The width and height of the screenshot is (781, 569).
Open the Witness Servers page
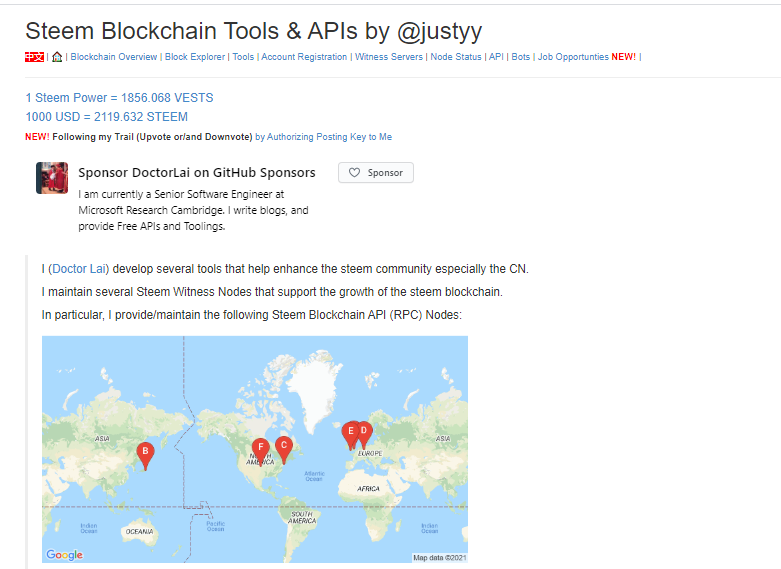(x=389, y=57)
